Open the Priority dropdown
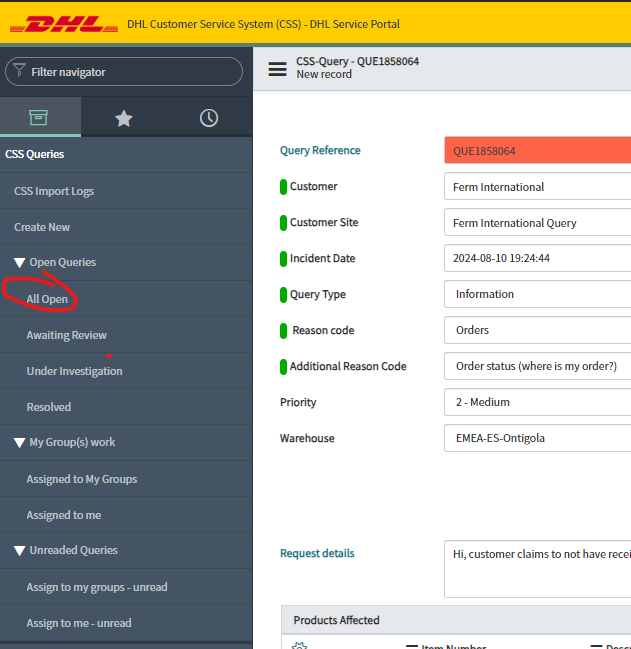 click(537, 402)
